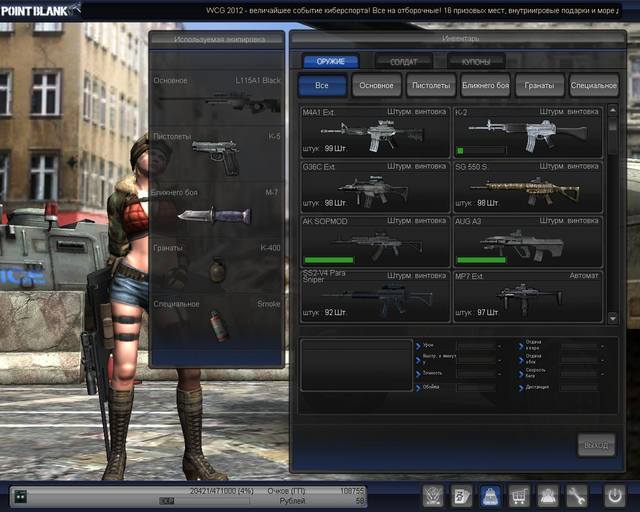Click the Специальное equipment slot label
Viewport: 640px width, 512px height.
(x=177, y=304)
